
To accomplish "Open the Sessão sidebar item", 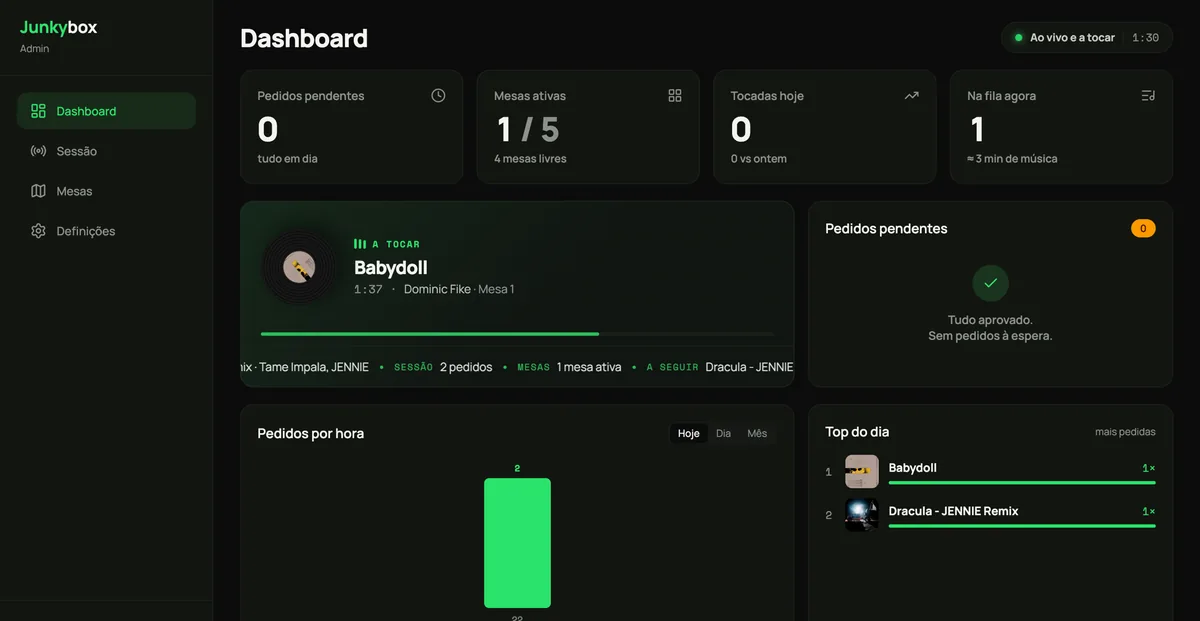I will pyautogui.click(x=106, y=151).
